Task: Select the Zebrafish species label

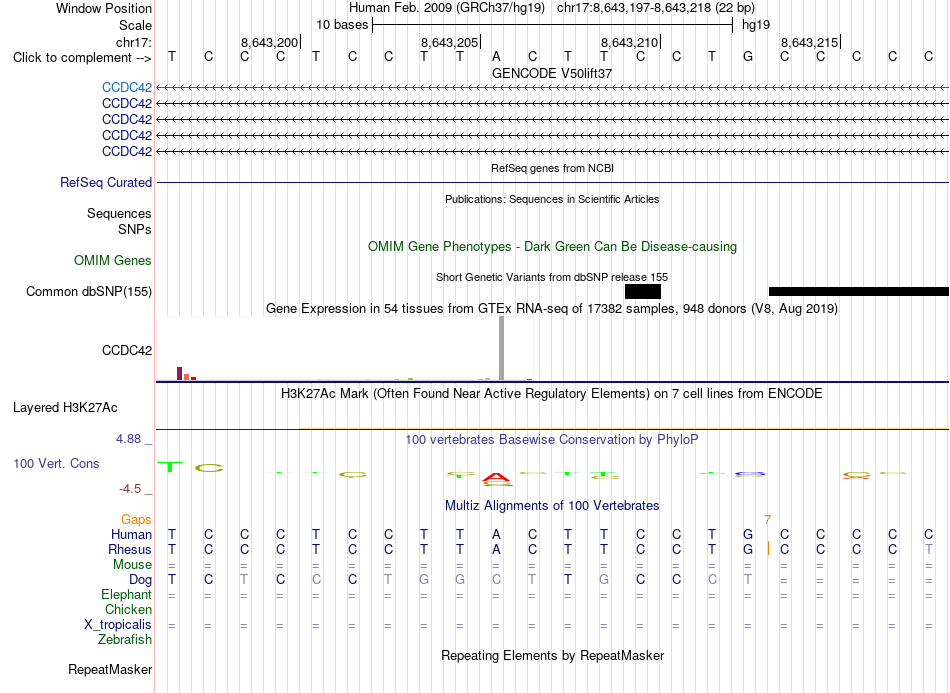Action: (x=125, y=639)
